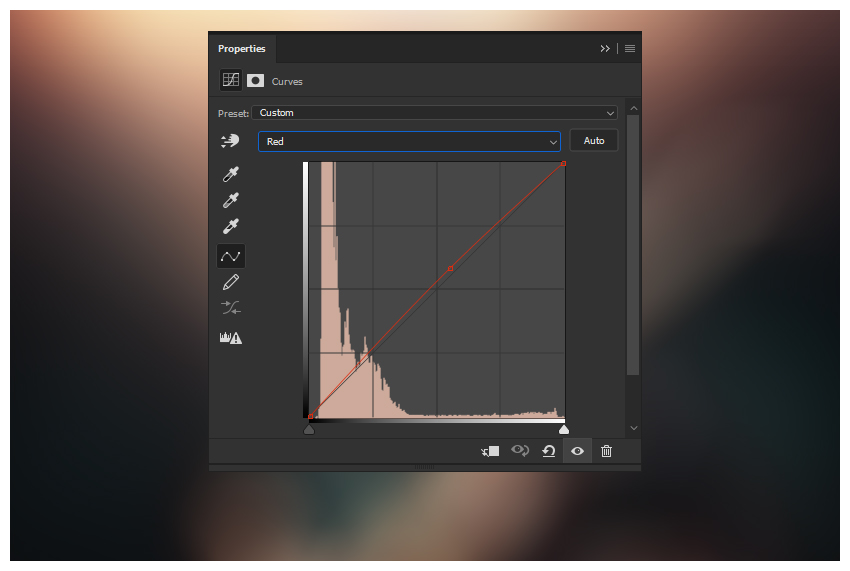Select the bottom-left curve endpoint
This screenshot has height=571, width=850.
tap(310, 416)
